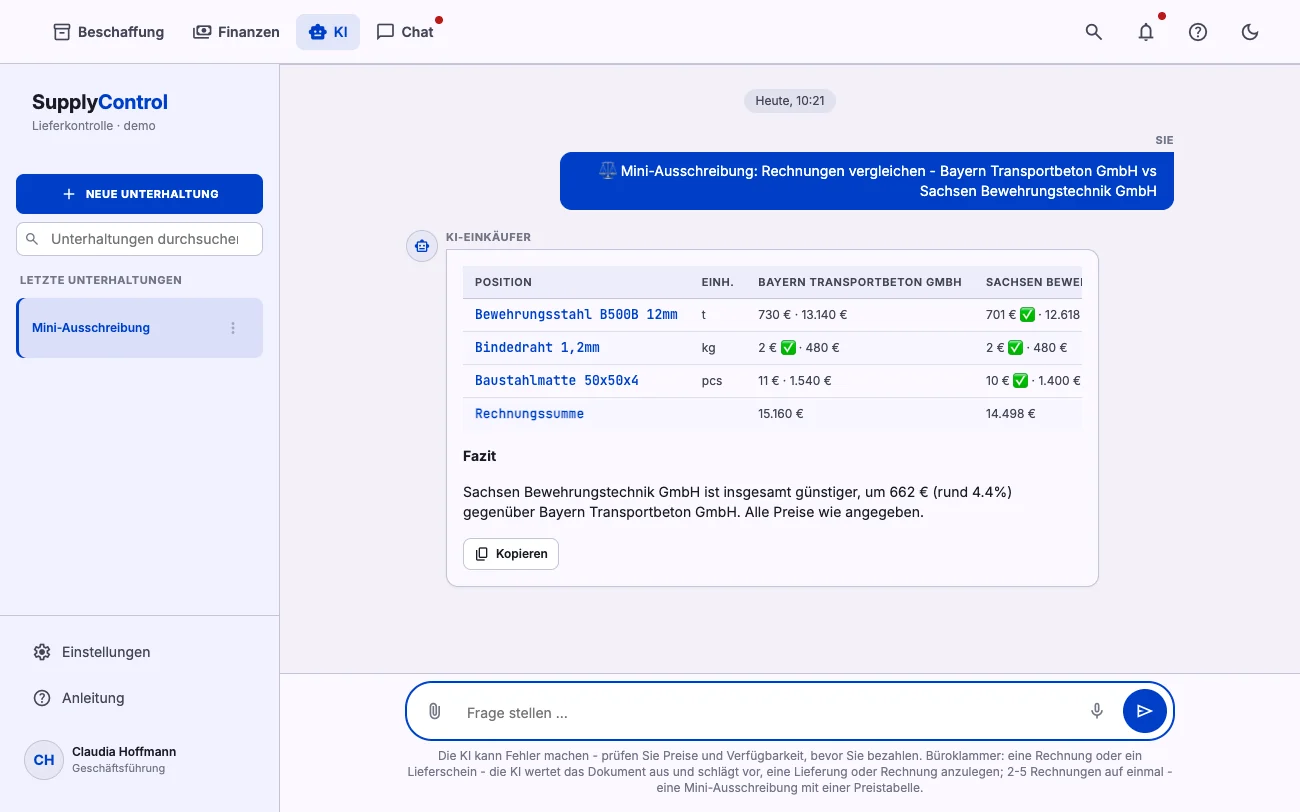Image resolution: width=1300 pixels, height=812 pixels.
Task: Click the Frage stellen message input
Action: click(x=768, y=713)
